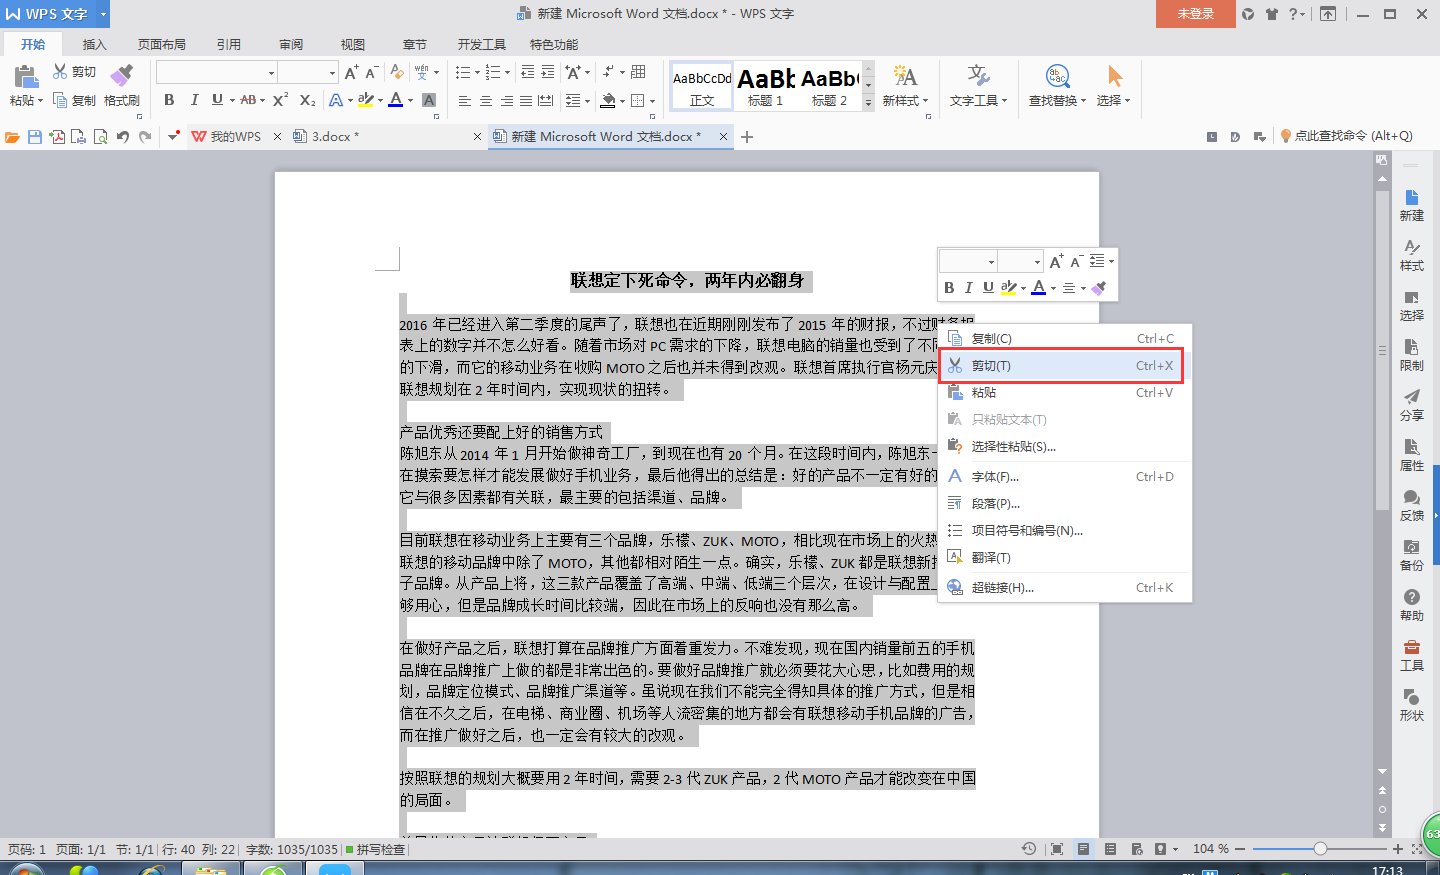The height and width of the screenshot is (875, 1440).
Task: Click the 未登录 login button
Action: click(1195, 14)
